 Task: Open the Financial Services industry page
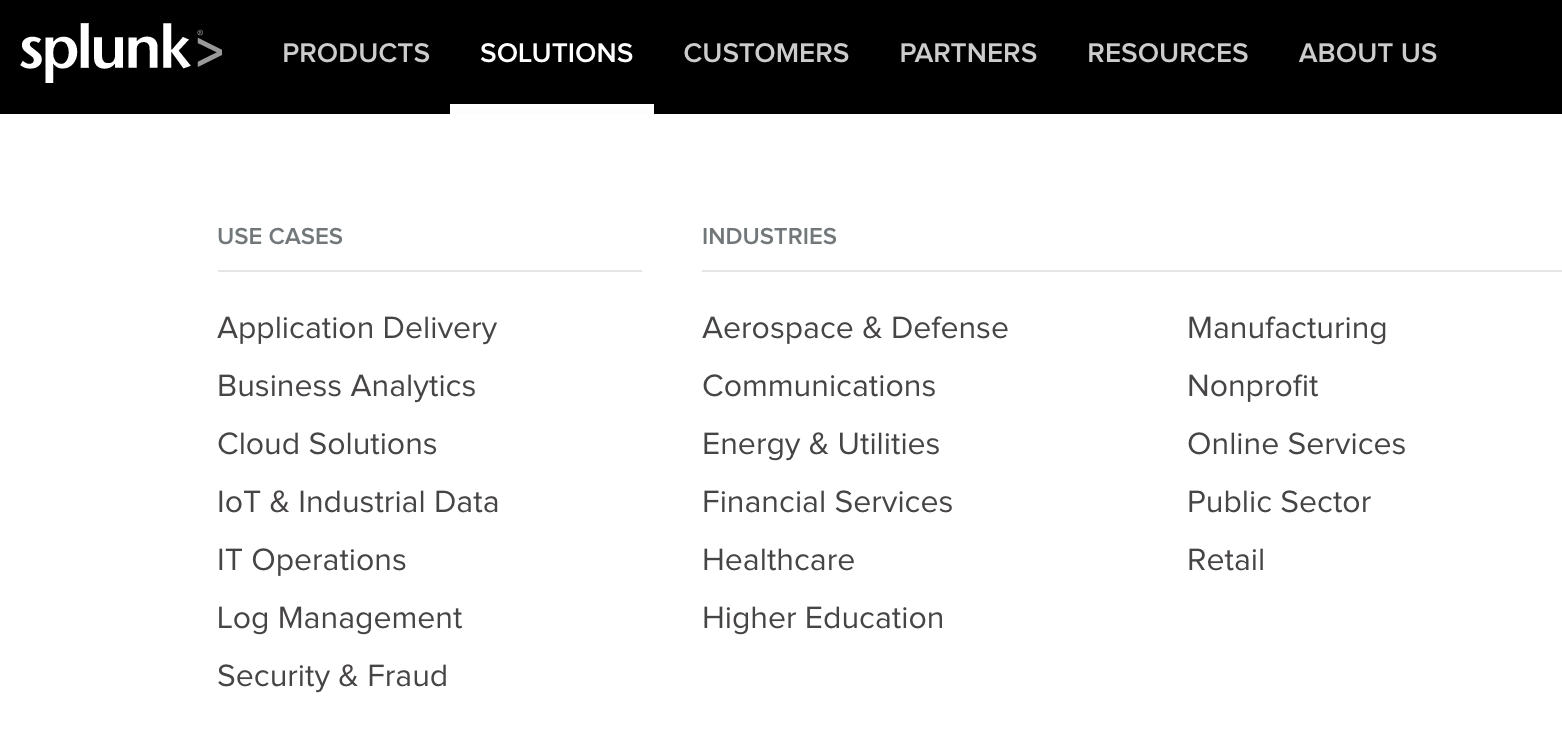tap(827, 501)
